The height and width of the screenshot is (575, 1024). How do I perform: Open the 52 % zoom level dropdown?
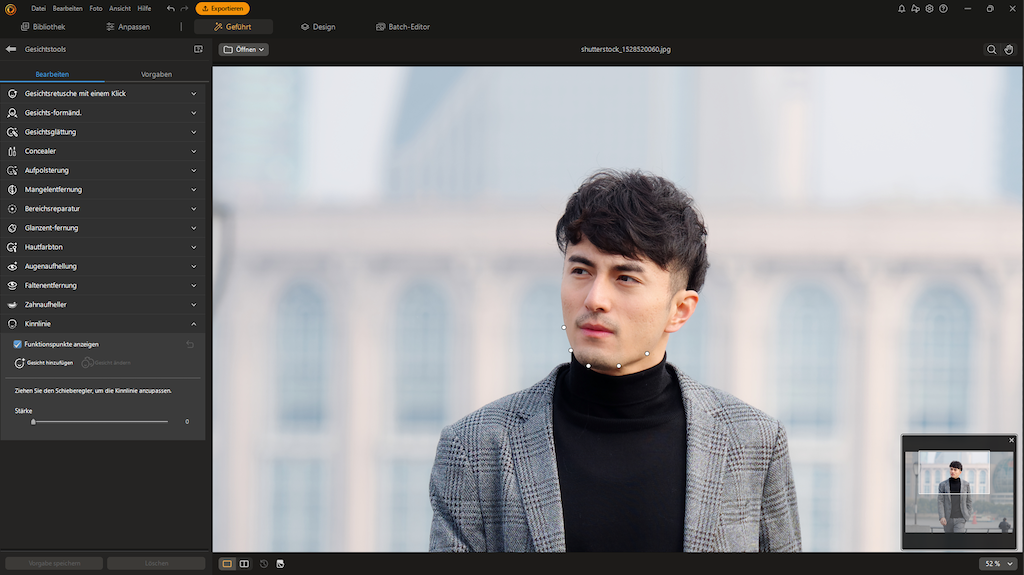995,564
